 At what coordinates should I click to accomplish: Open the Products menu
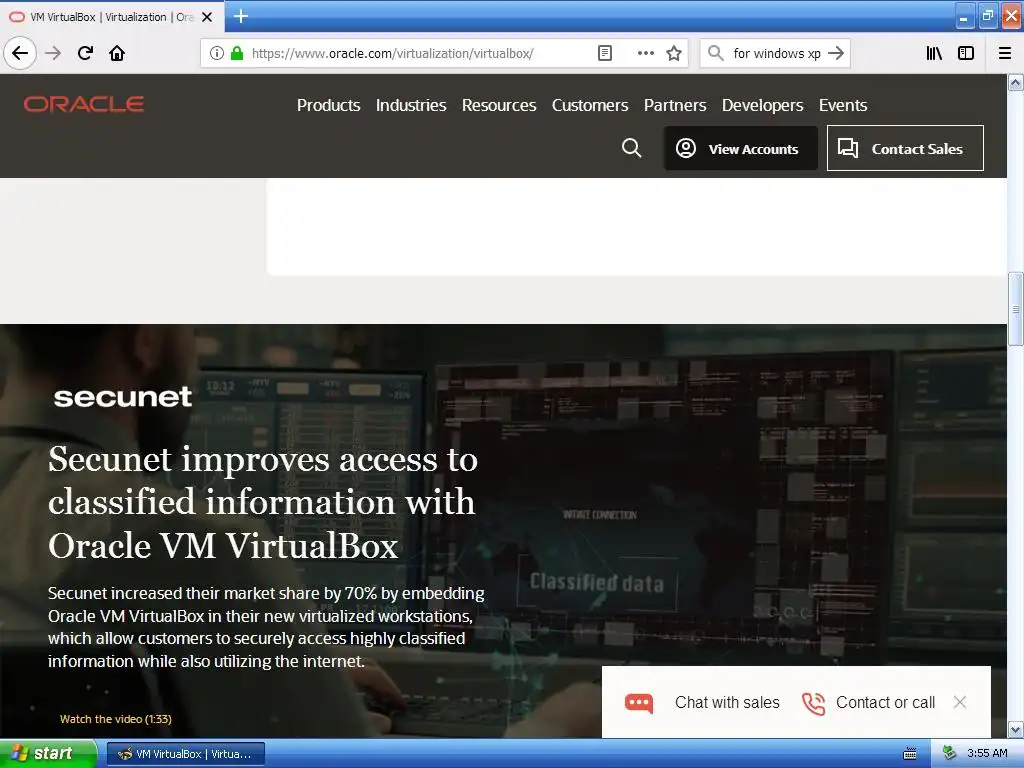(x=328, y=105)
